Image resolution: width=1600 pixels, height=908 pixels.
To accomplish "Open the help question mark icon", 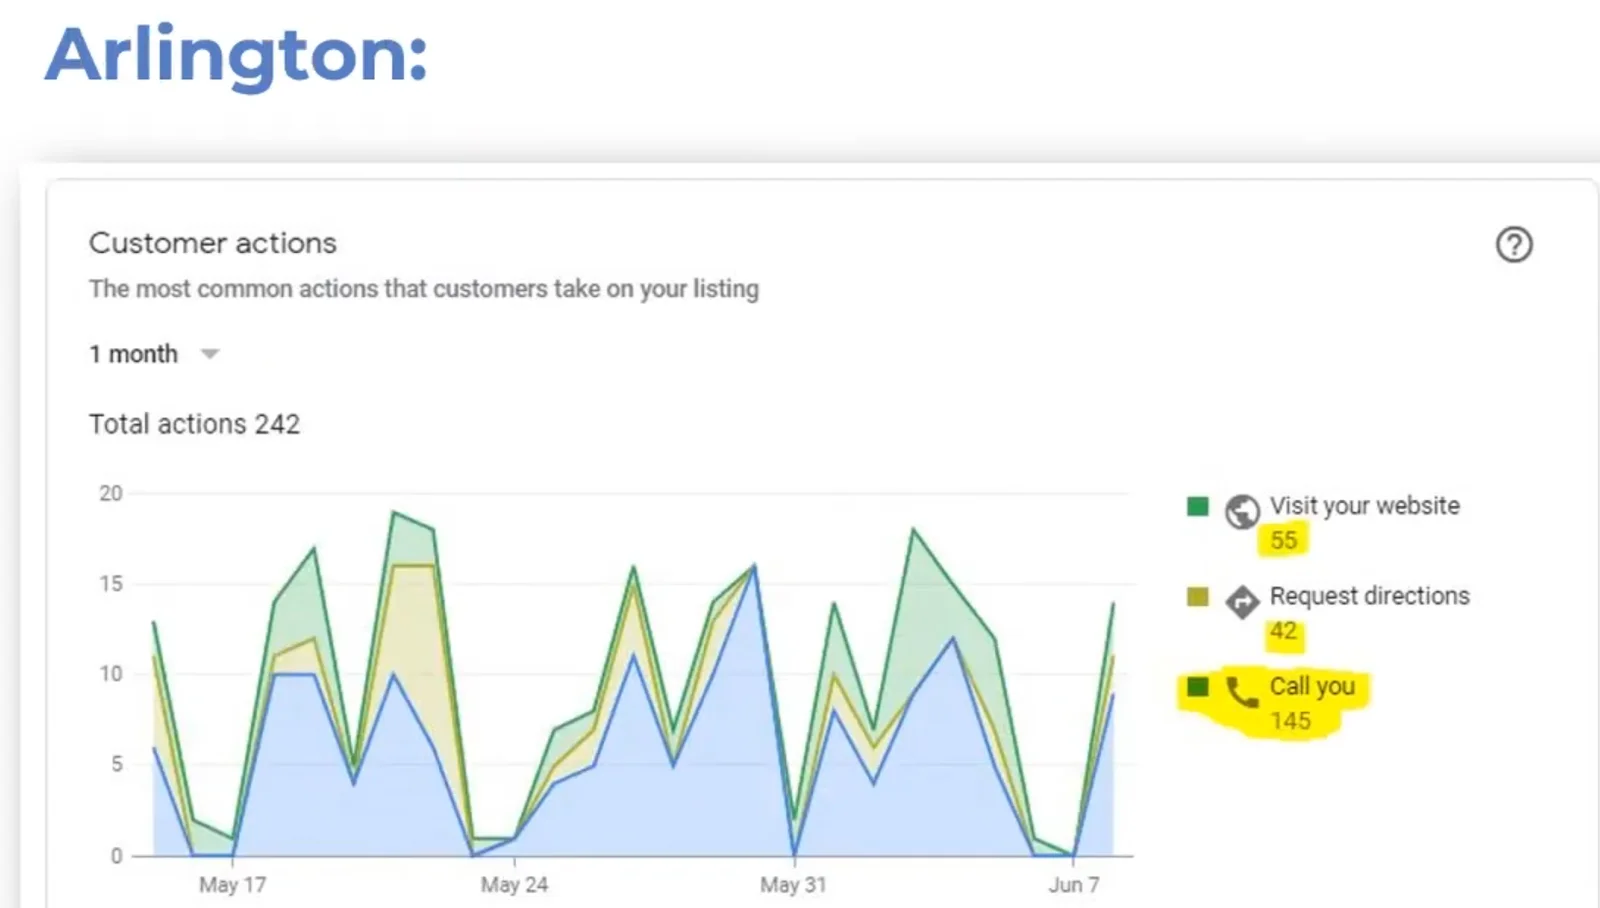I will click(x=1514, y=245).
